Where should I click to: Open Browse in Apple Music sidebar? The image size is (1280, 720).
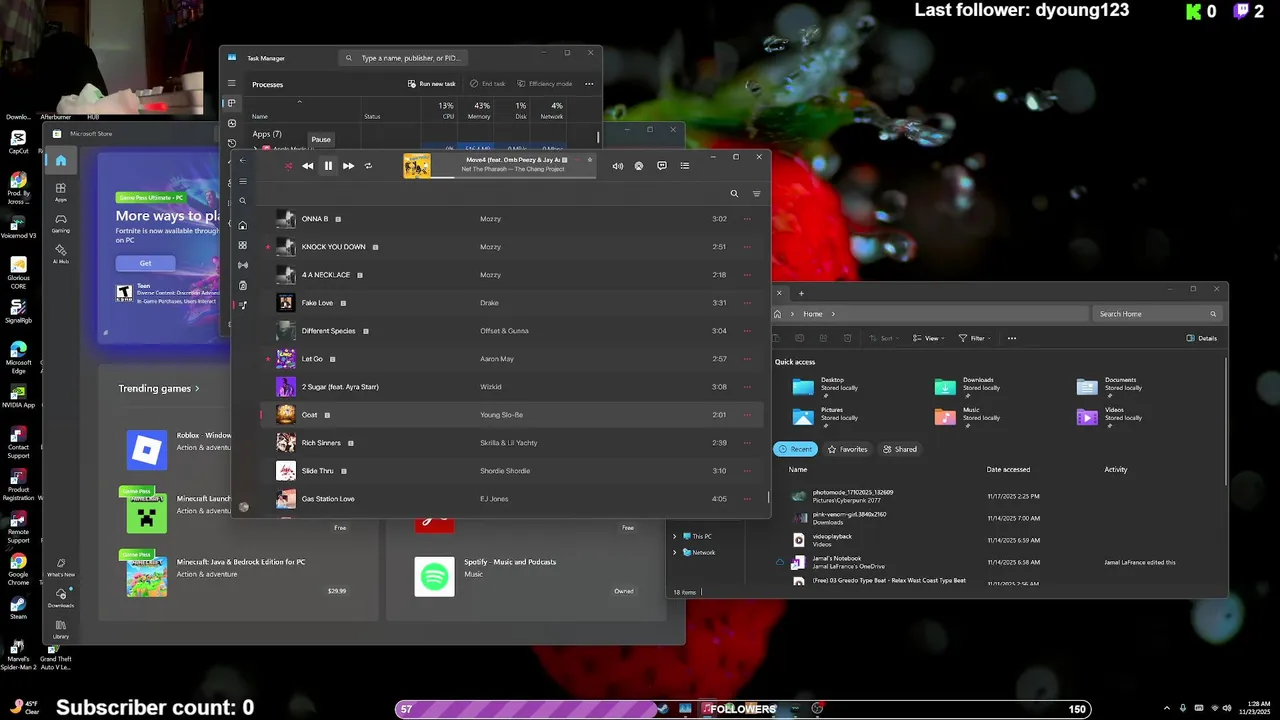coord(243,245)
